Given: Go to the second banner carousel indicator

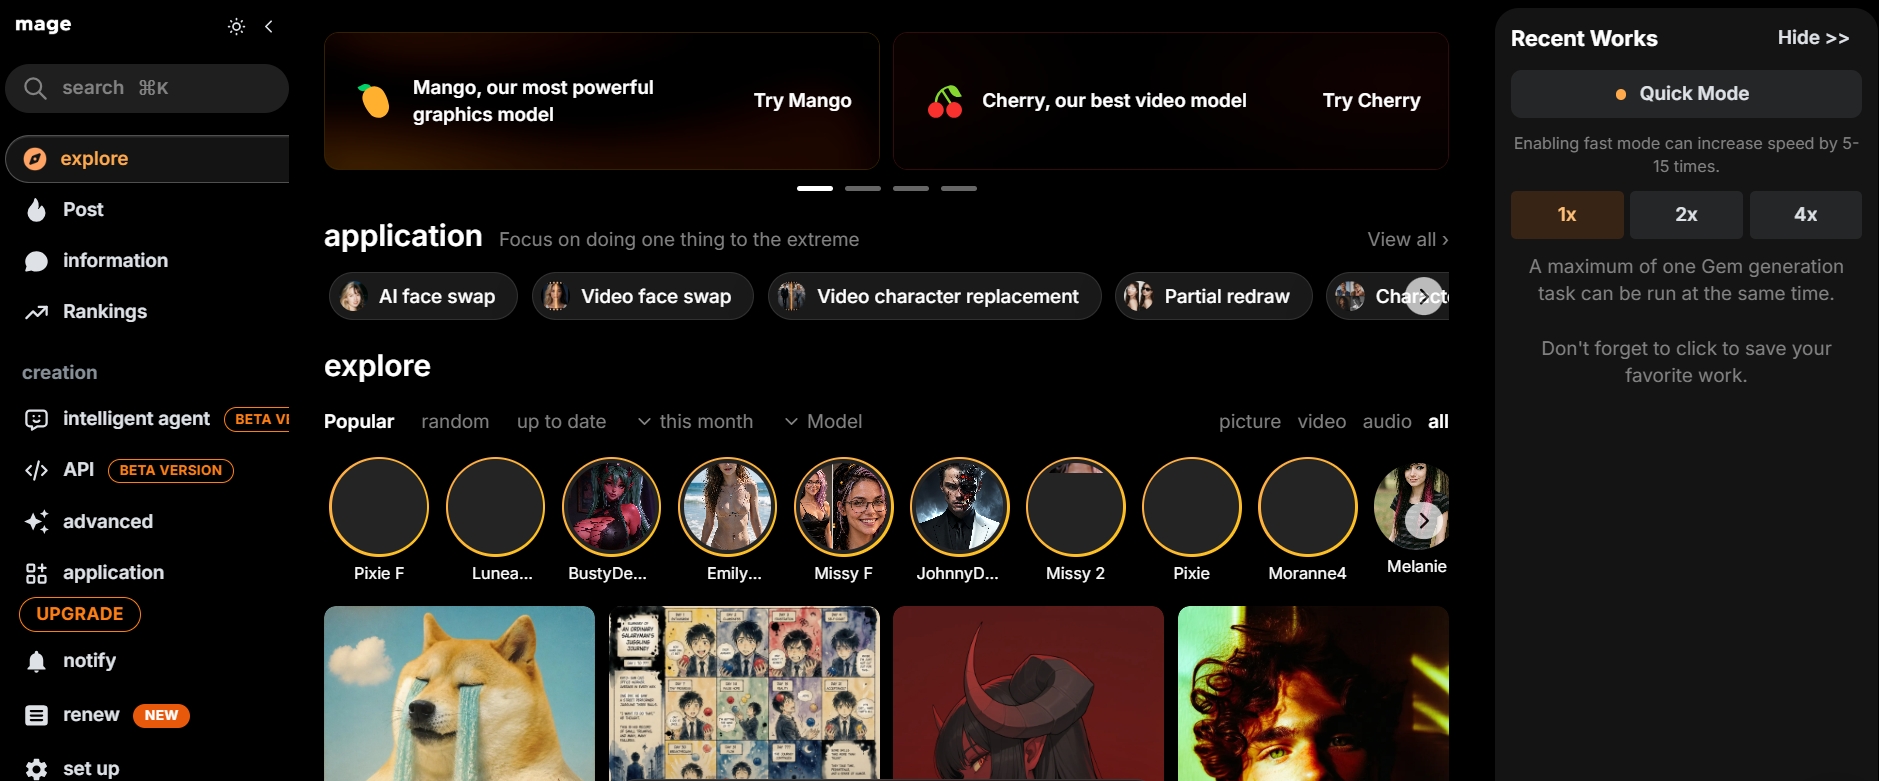Looking at the screenshot, I should tap(863, 188).
